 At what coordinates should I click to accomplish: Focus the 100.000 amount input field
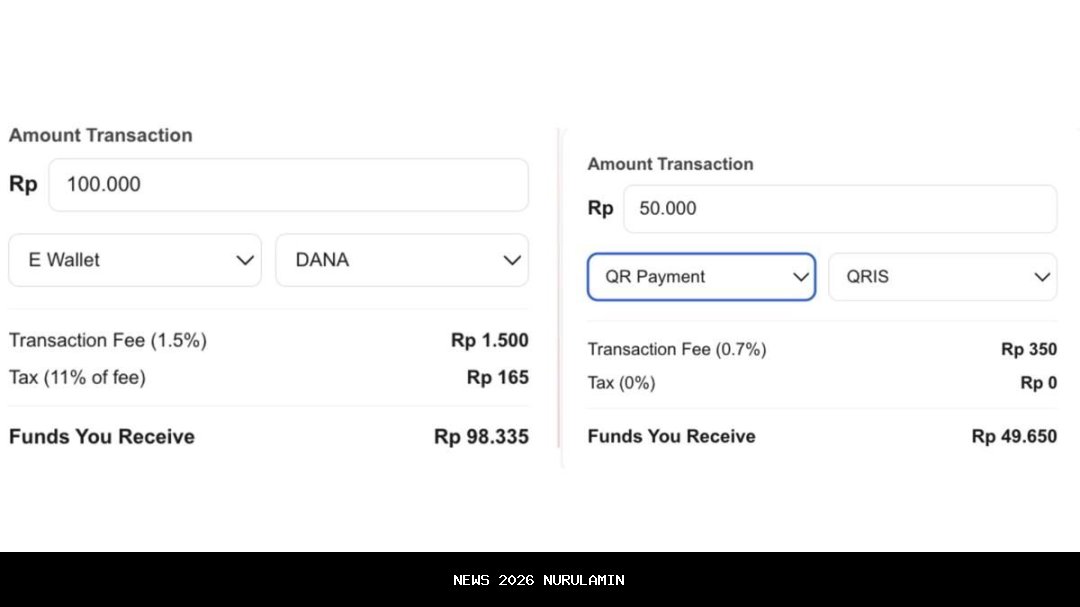(288, 185)
